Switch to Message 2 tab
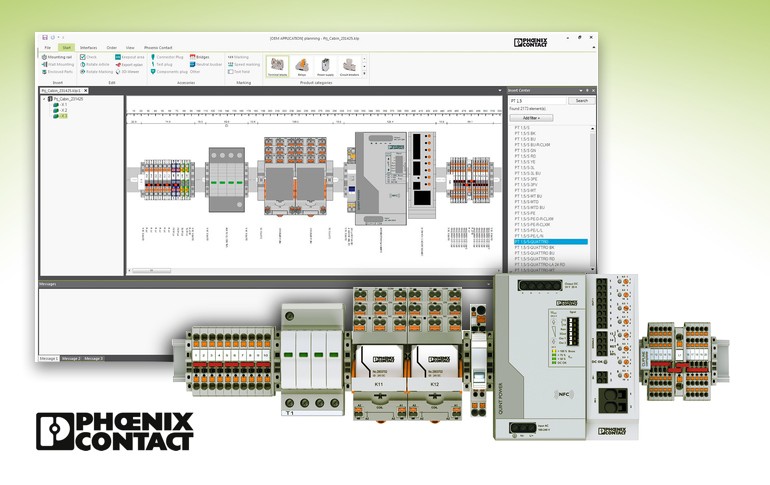This screenshot has width=770, height=485. [x=71, y=359]
